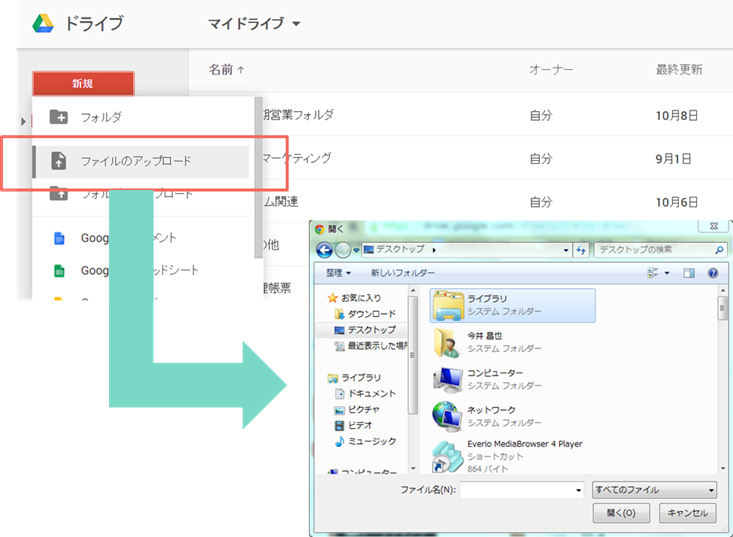Open the help icon in dialog toolbar
This screenshot has width=733, height=537.
713,272
